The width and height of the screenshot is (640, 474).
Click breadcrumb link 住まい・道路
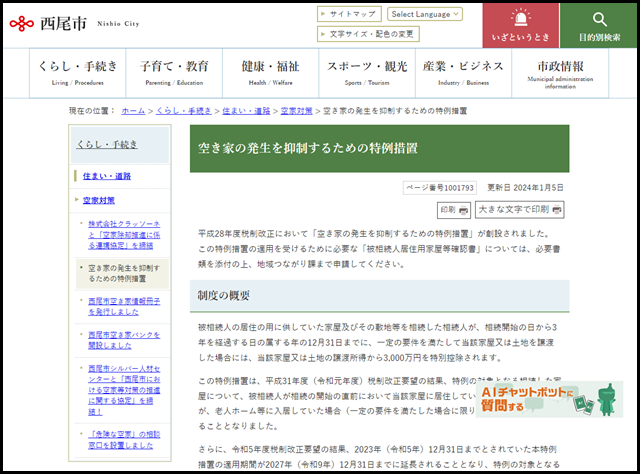pyautogui.click(x=246, y=111)
